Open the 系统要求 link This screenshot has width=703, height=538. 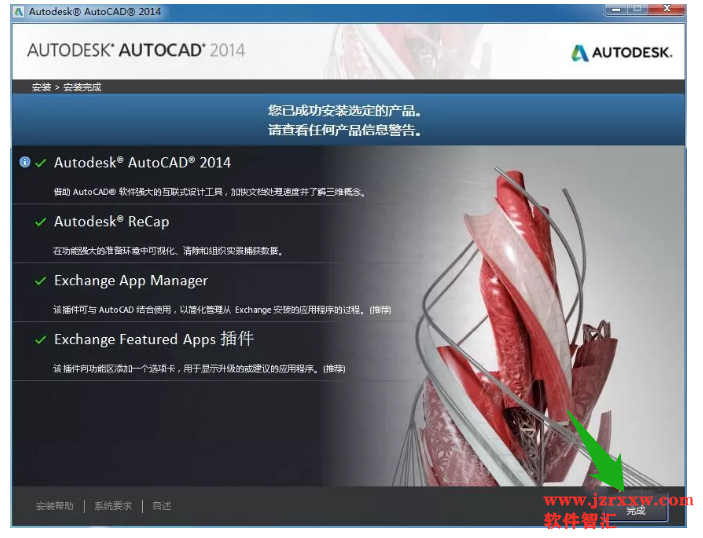tap(113, 506)
